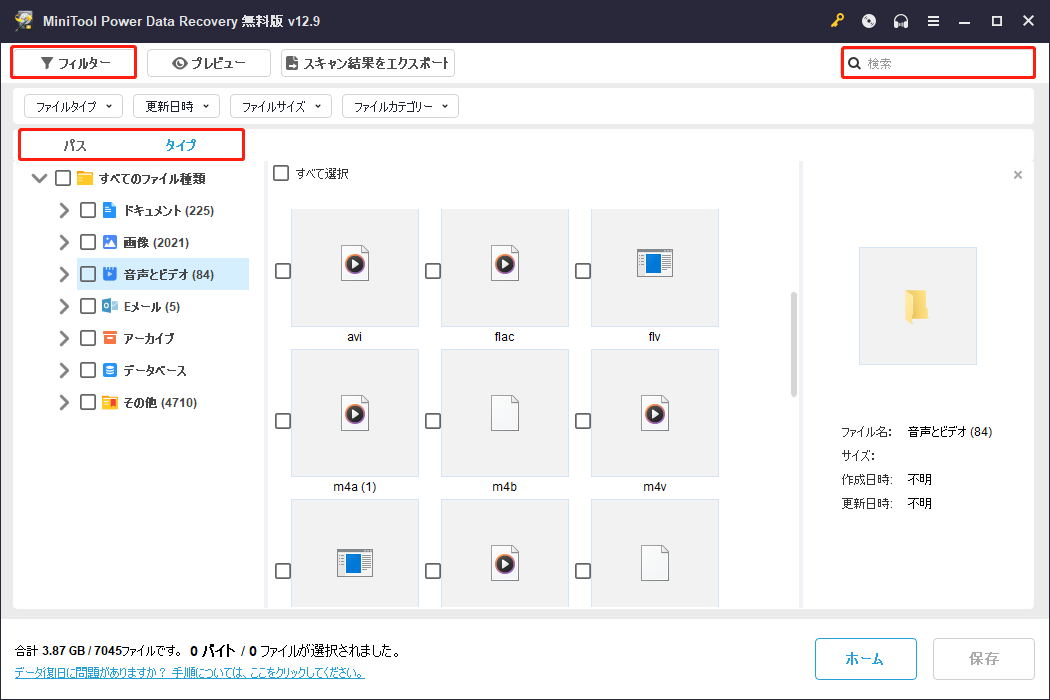The image size is (1050, 700).
Task: Tick the 音声とビデオ (84) checkbox
Action: coord(88,274)
